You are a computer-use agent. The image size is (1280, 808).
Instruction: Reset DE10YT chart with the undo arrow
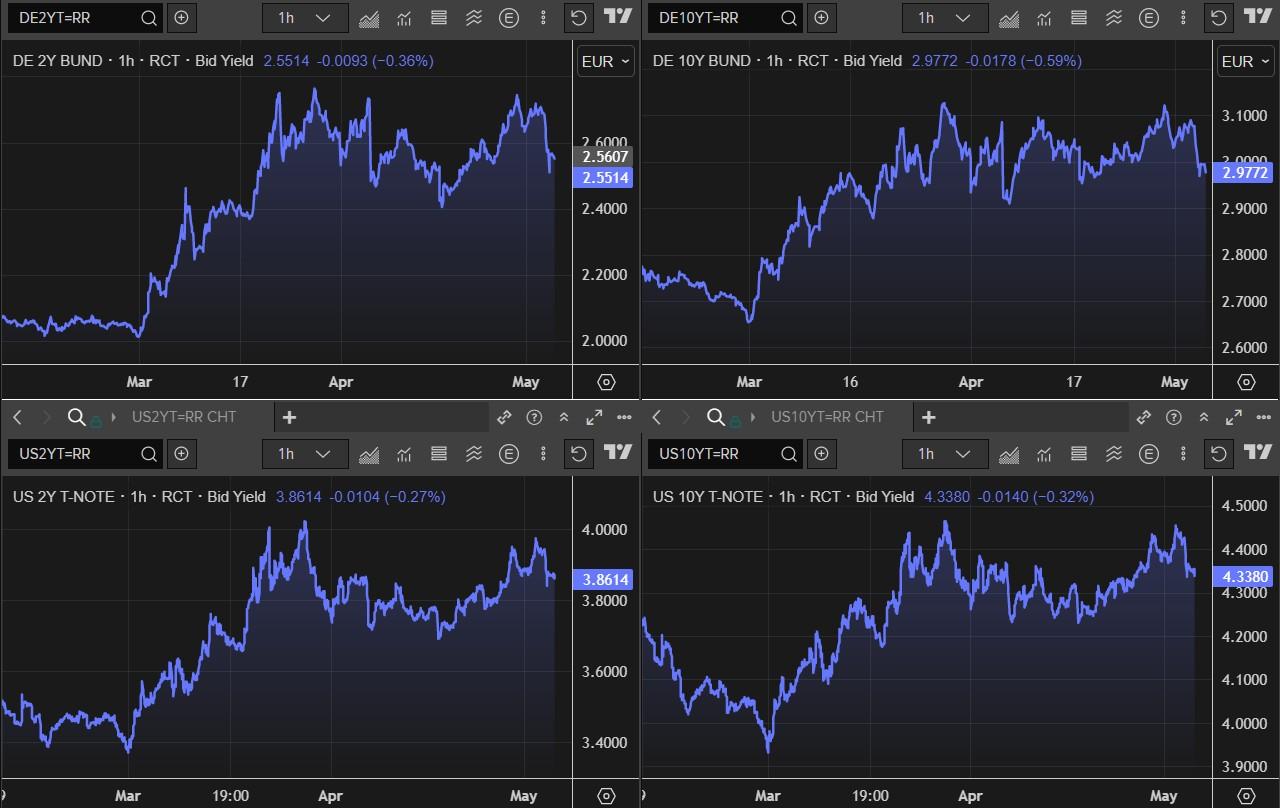coord(1218,18)
